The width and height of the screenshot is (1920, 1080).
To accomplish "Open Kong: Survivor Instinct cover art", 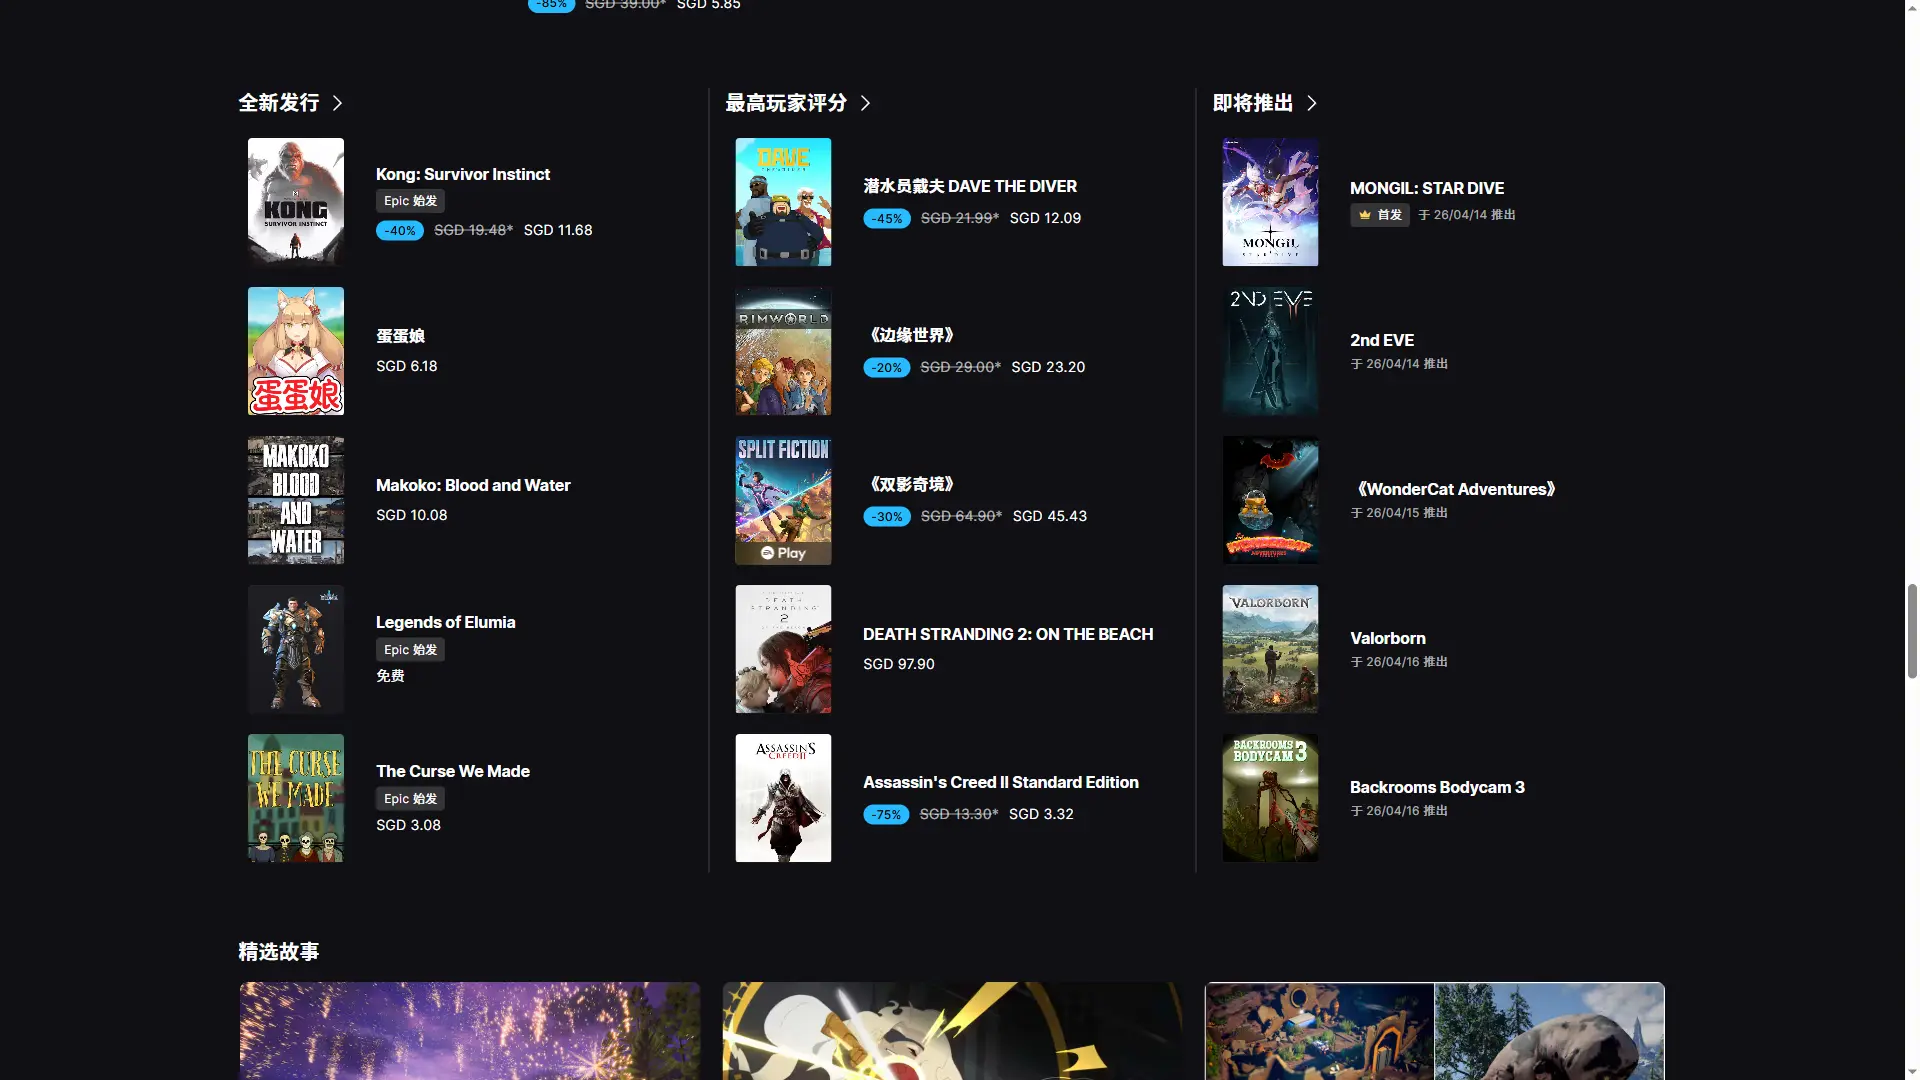I will point(296,202).
